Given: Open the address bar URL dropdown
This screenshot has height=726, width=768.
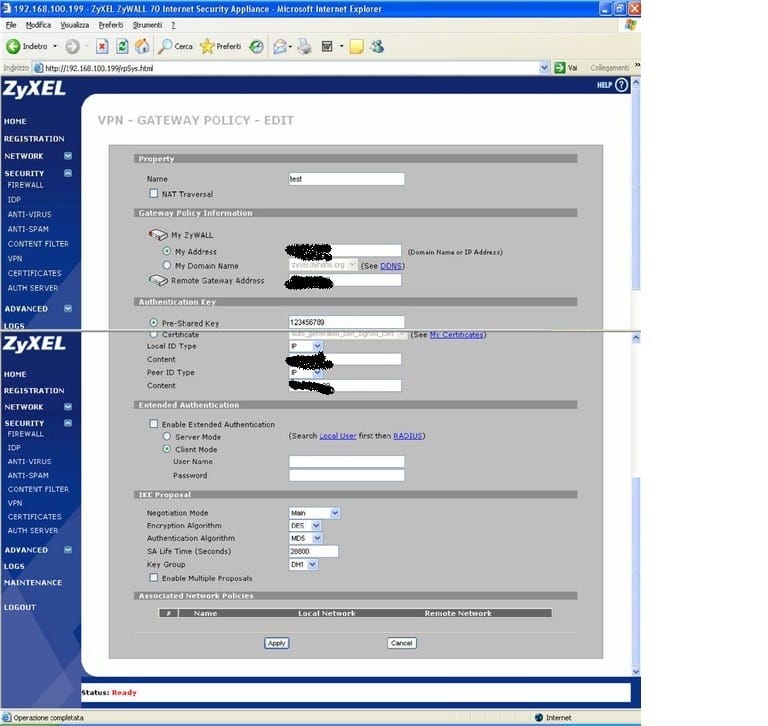Looking at the screenshot, I should click(544, 68).
